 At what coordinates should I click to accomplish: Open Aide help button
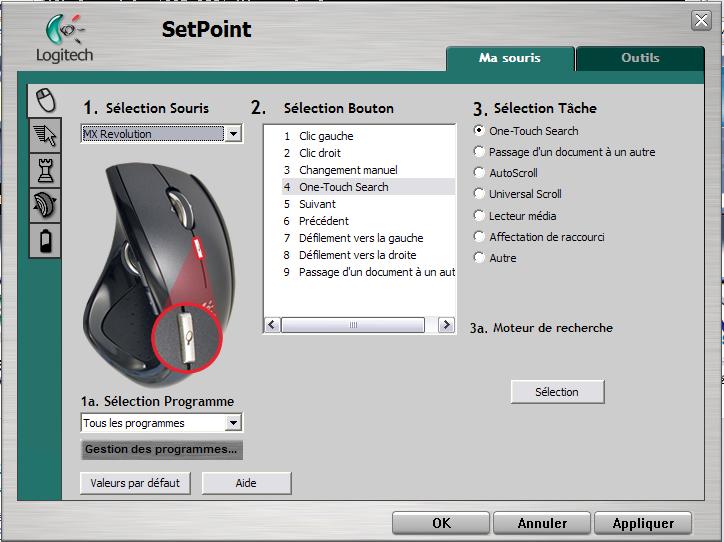pyautogui.click(x=246, y=483)
